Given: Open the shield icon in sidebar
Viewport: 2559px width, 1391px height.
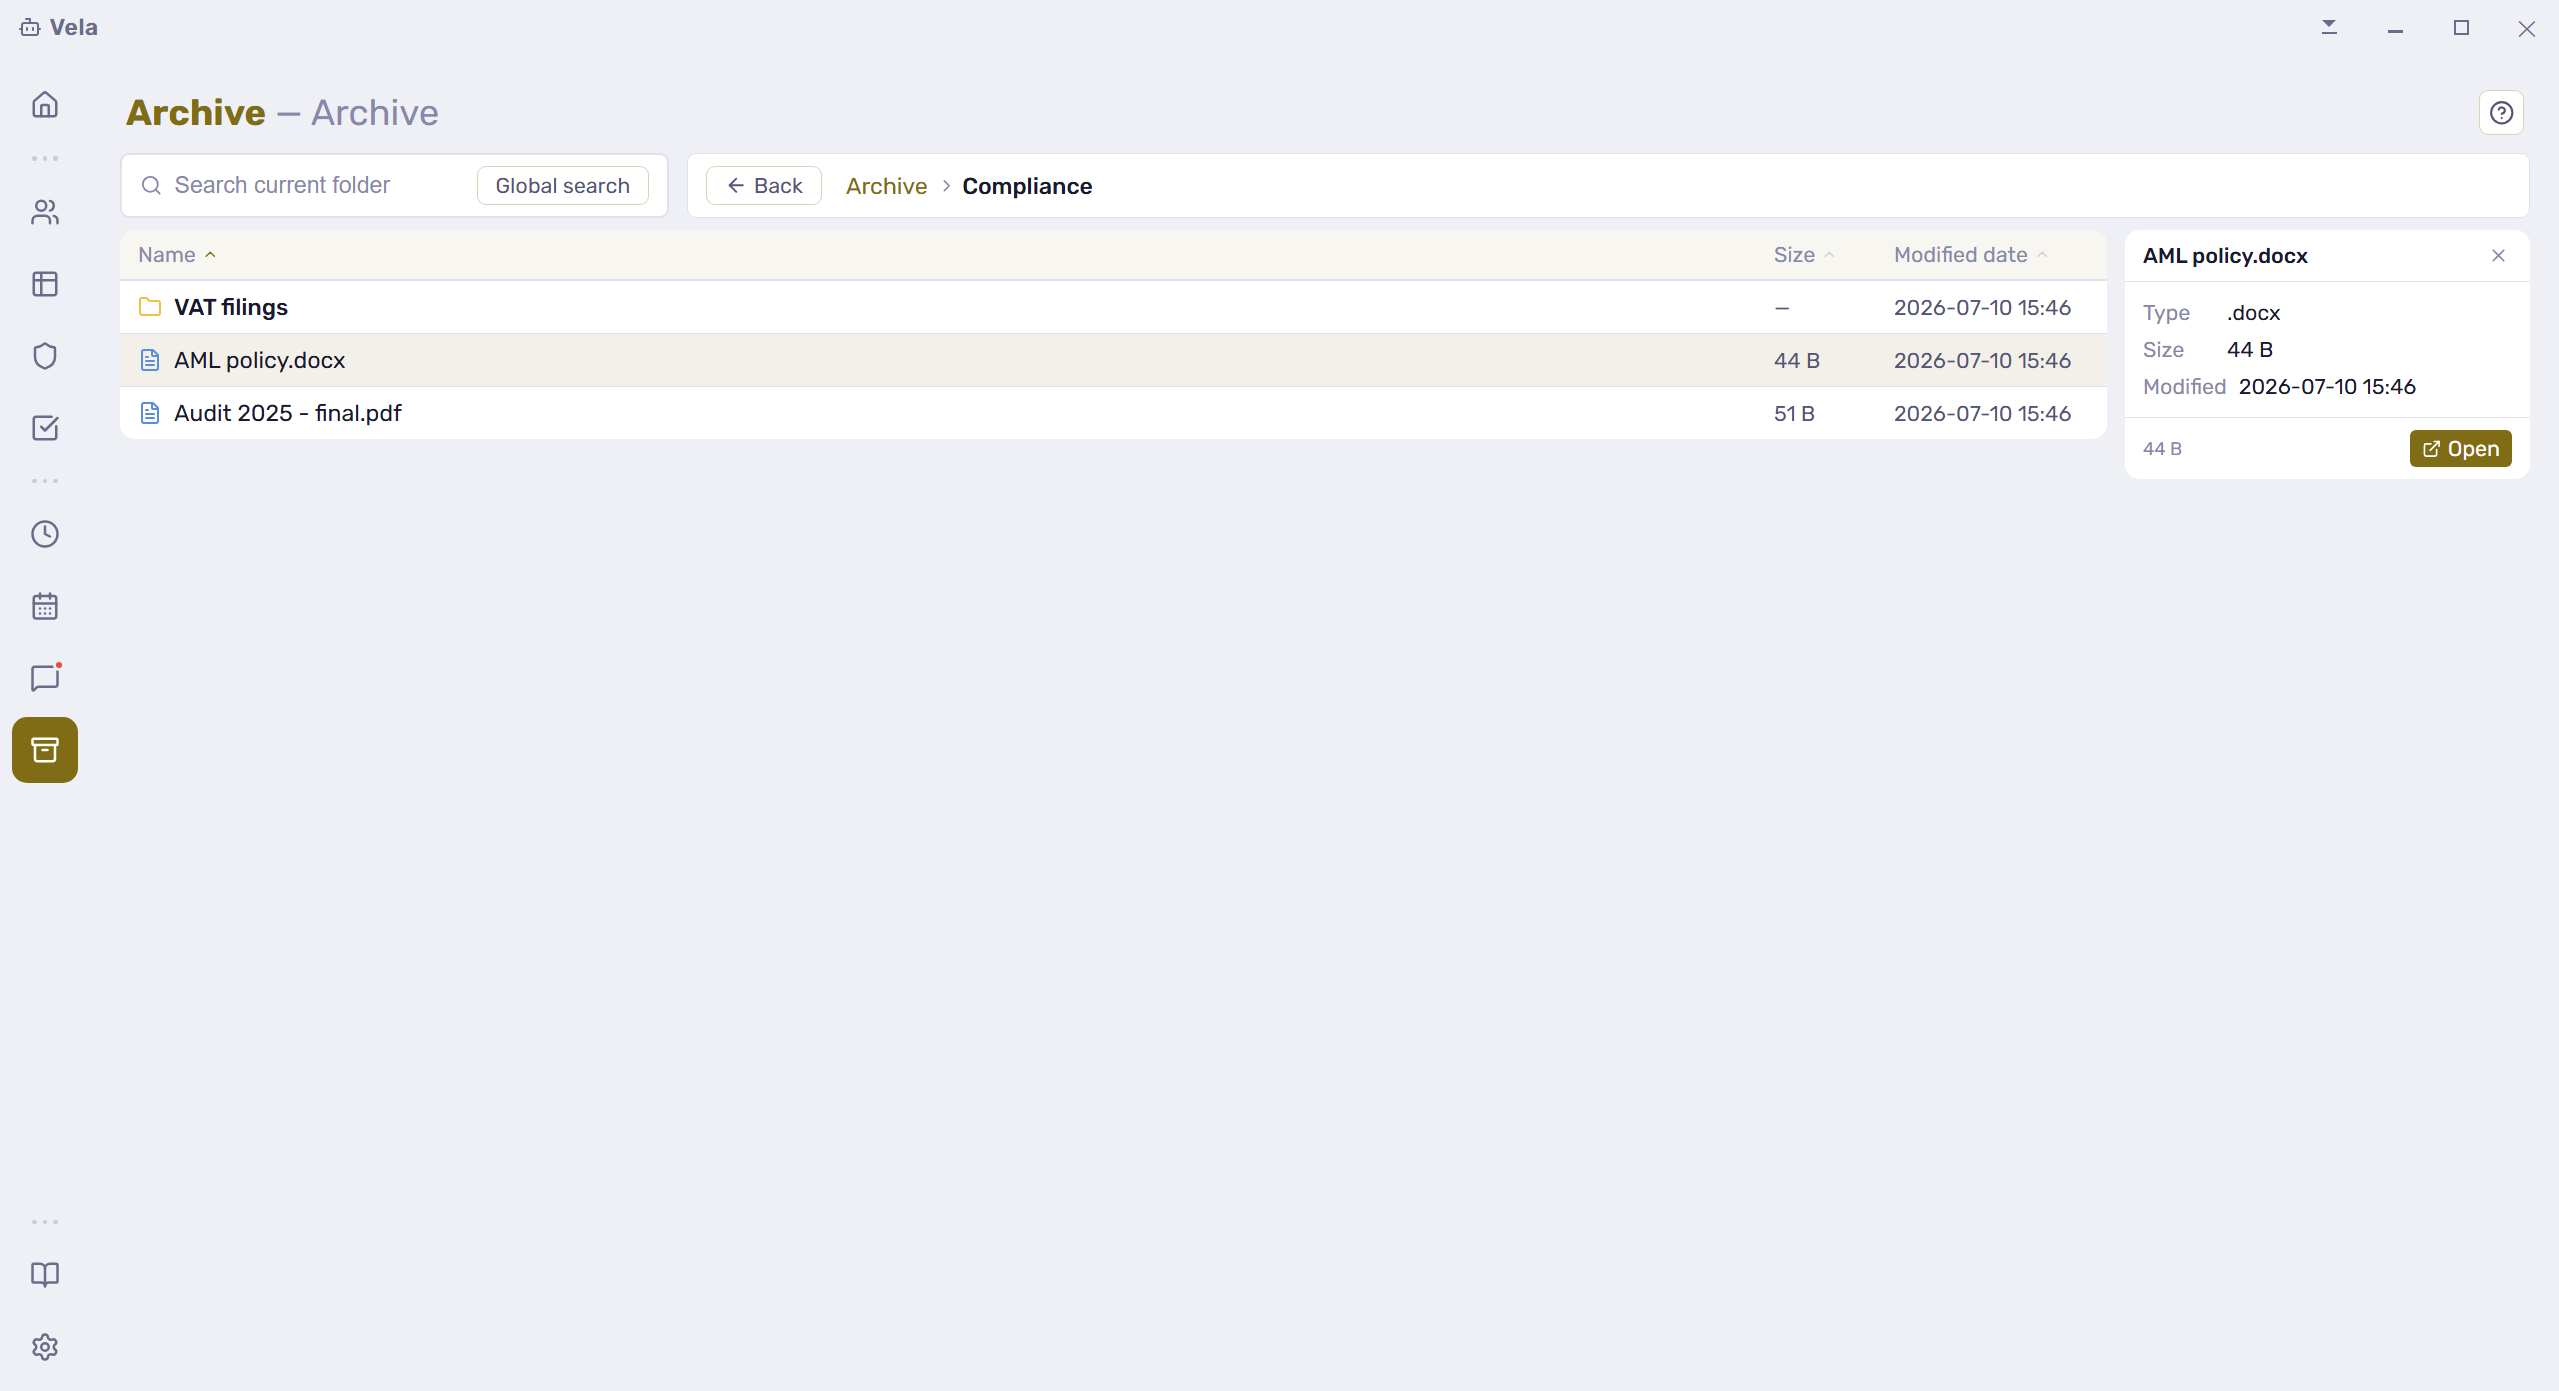Looking at the screenshot, I should coord(45,356).
